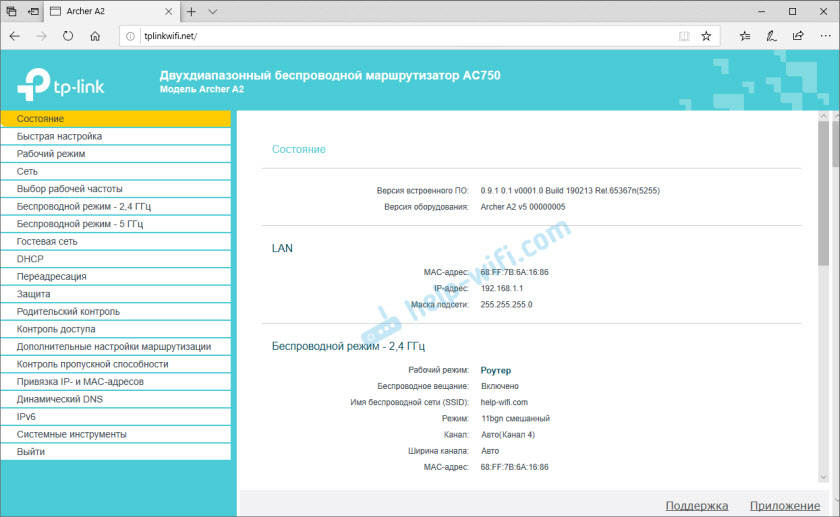840x517 pixels.
Task: Open Системные инструменты menu
Action: (x=71, y=434)
